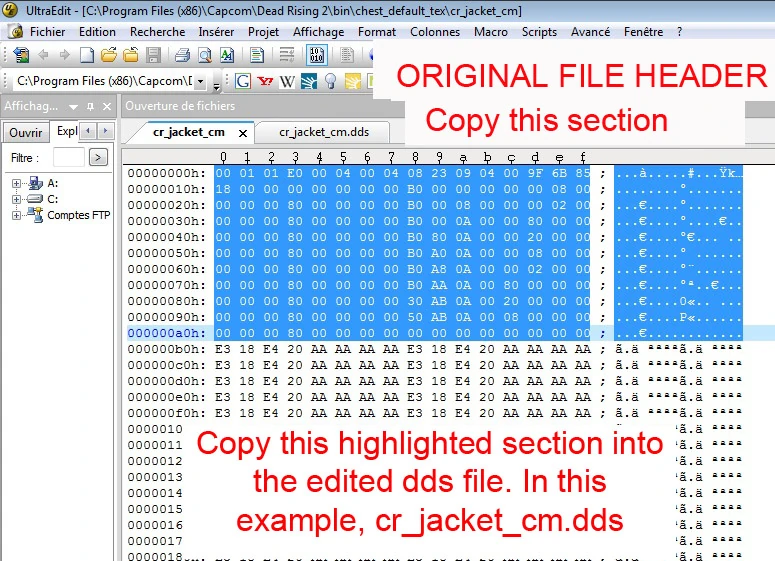Expand the C: drive tree node
Image resolution: width=775 pixels, height=561 pixels.
point(16,199)
